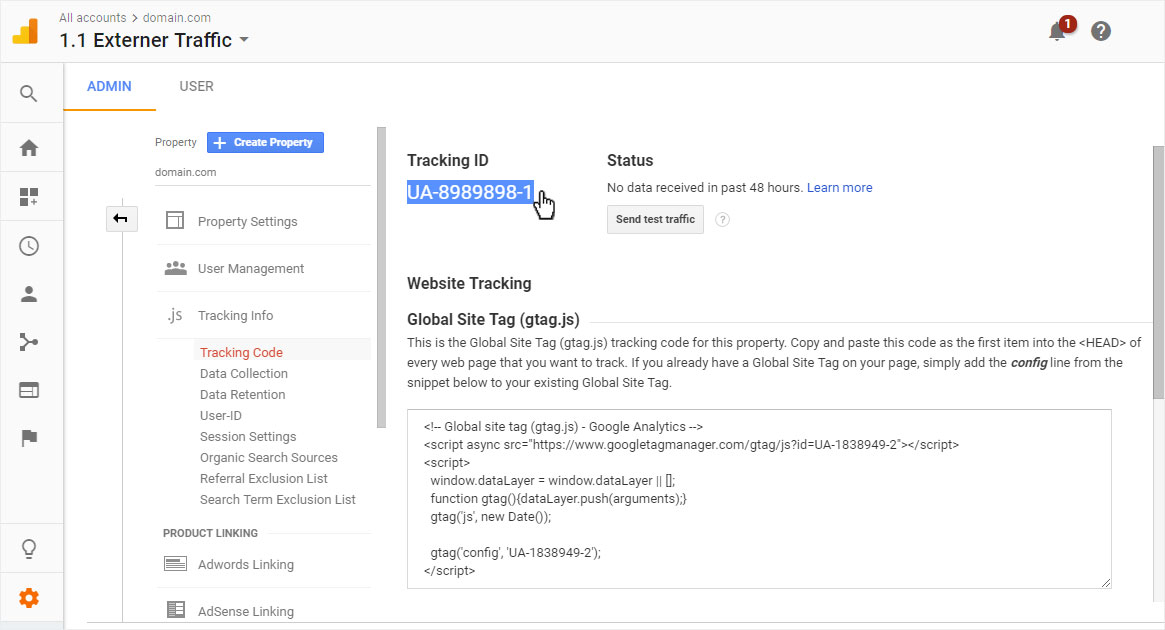The image size is (1165, 630).
Task: Click the Adwords Linking icon
Action: click(x=175, y=563)
